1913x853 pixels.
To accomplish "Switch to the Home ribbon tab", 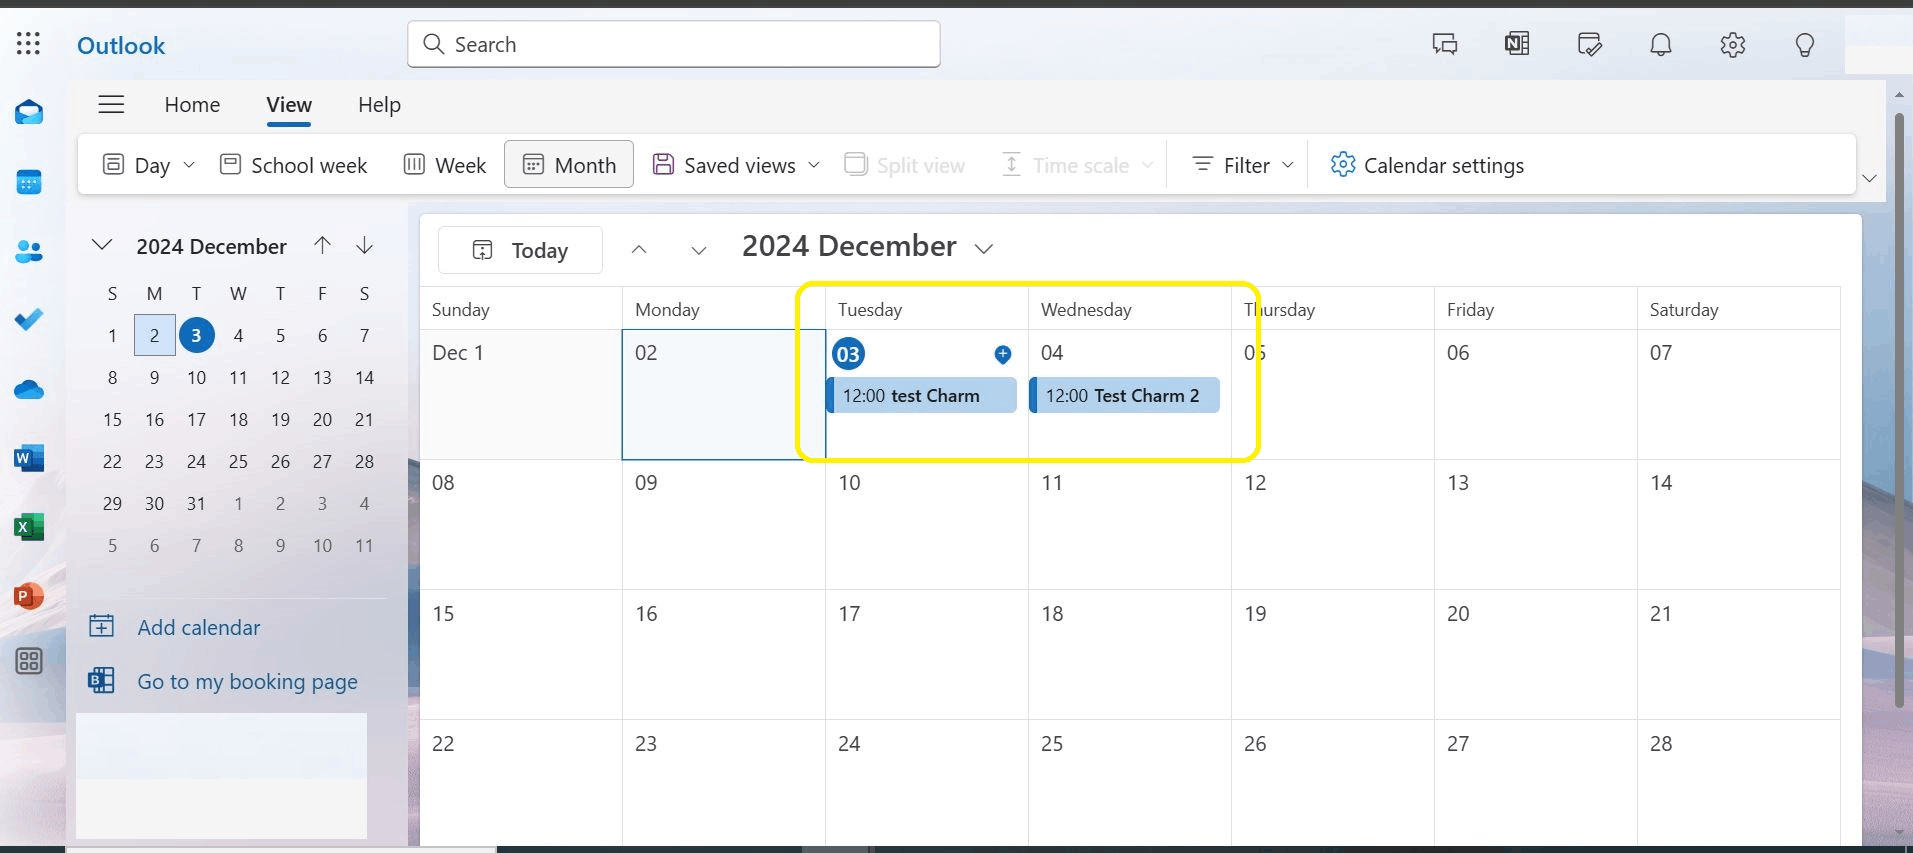I will coord(192,104).
